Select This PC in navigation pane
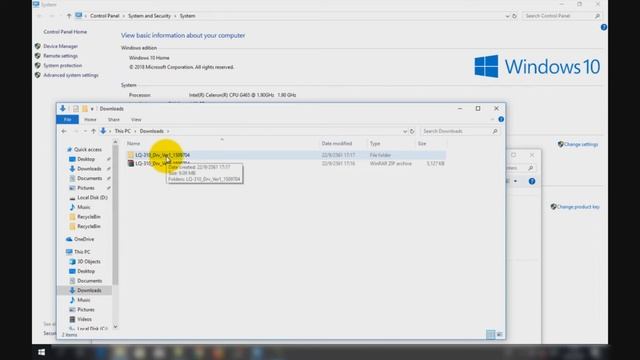Screen dimensions: 640x360 click(x=82, y=252)
